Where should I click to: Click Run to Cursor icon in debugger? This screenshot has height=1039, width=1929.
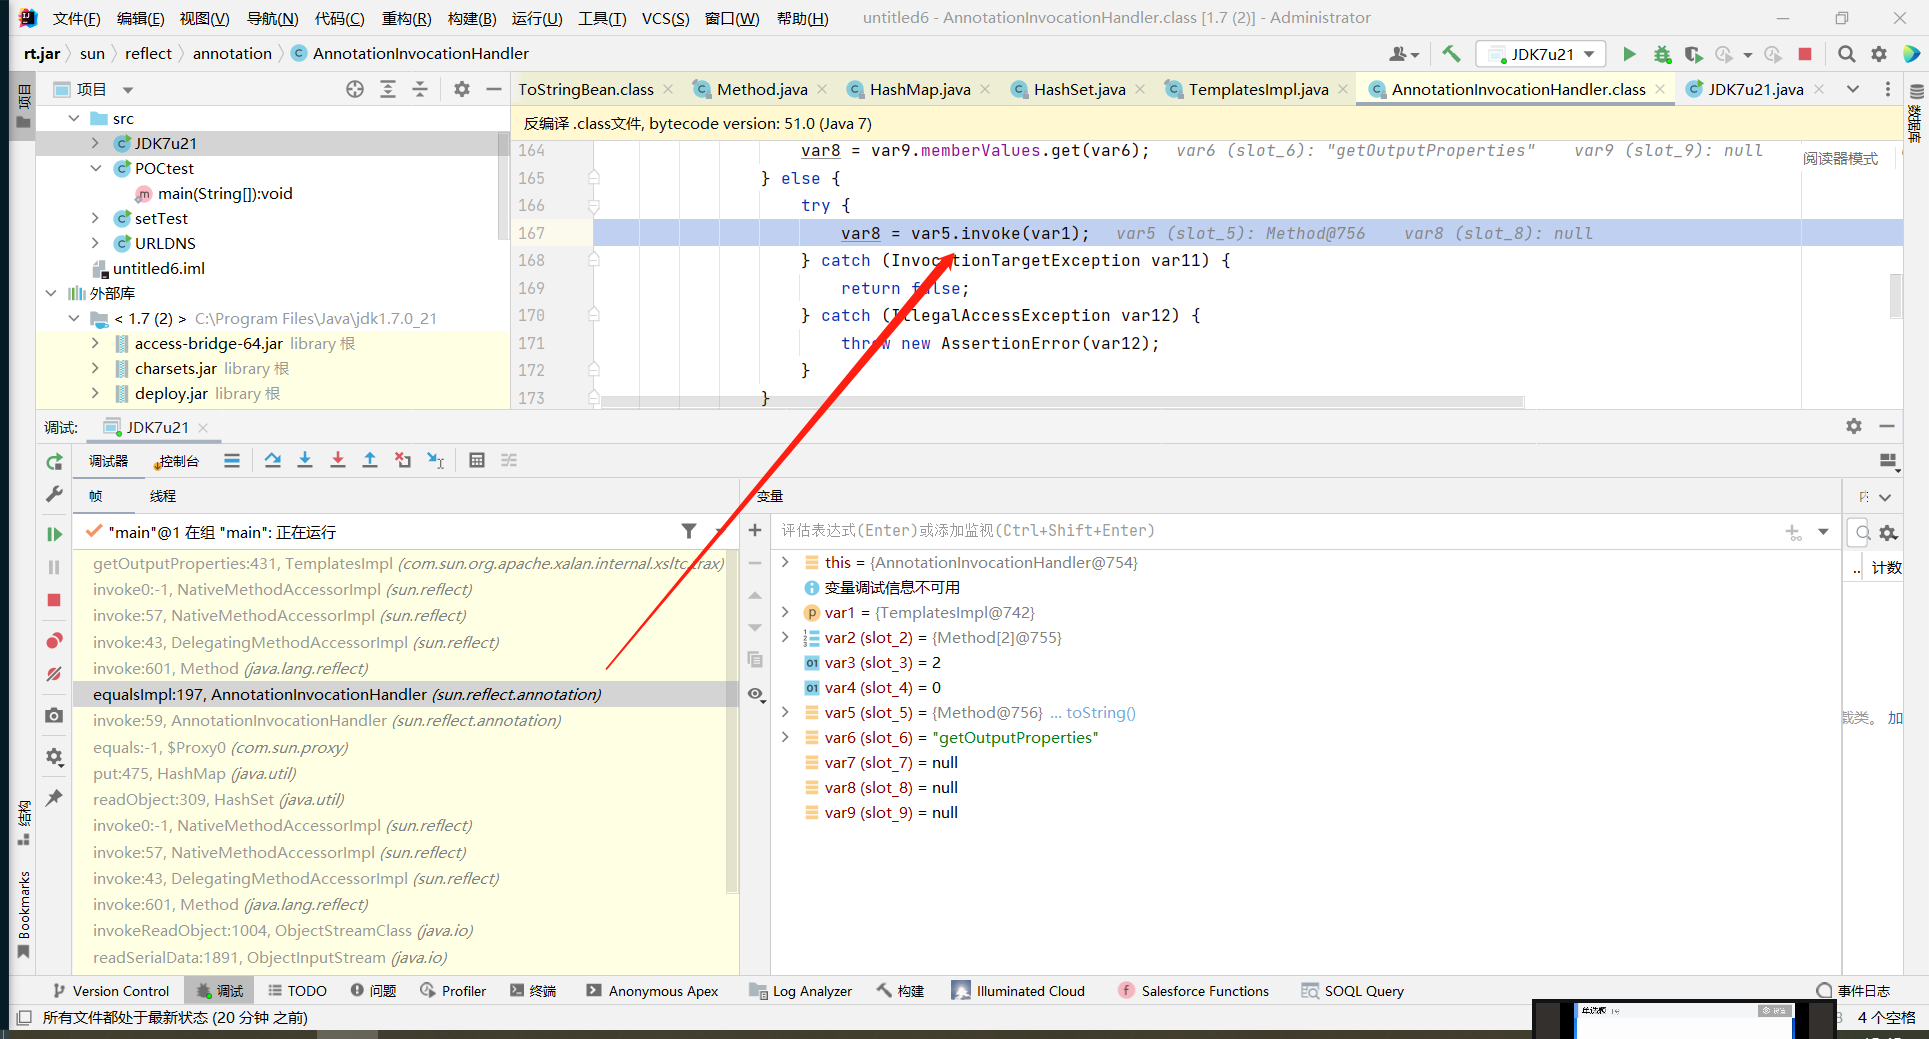point(436,460)
